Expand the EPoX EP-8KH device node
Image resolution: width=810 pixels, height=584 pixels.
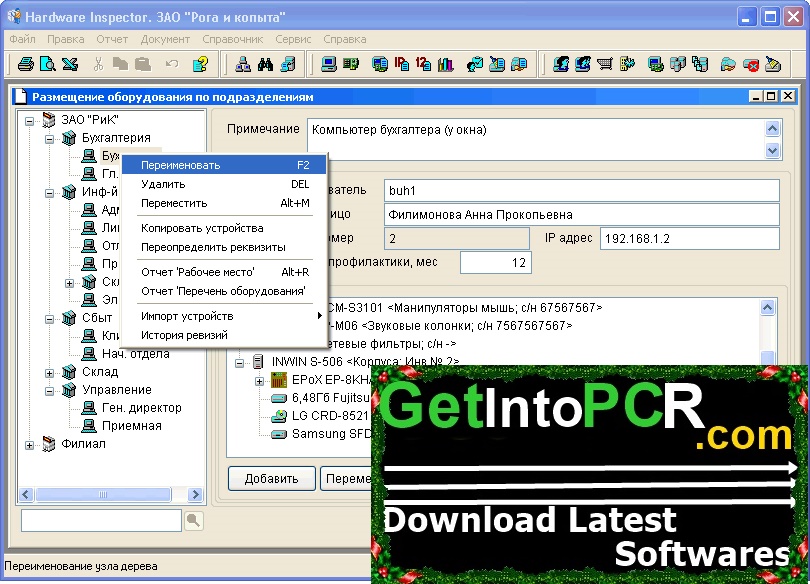(x=259, y=381)
